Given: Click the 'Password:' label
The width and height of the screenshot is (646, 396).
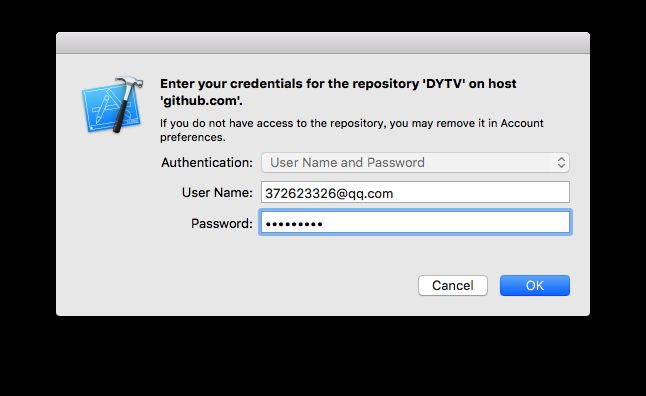Looking at the screenshot, I should 222,223.
